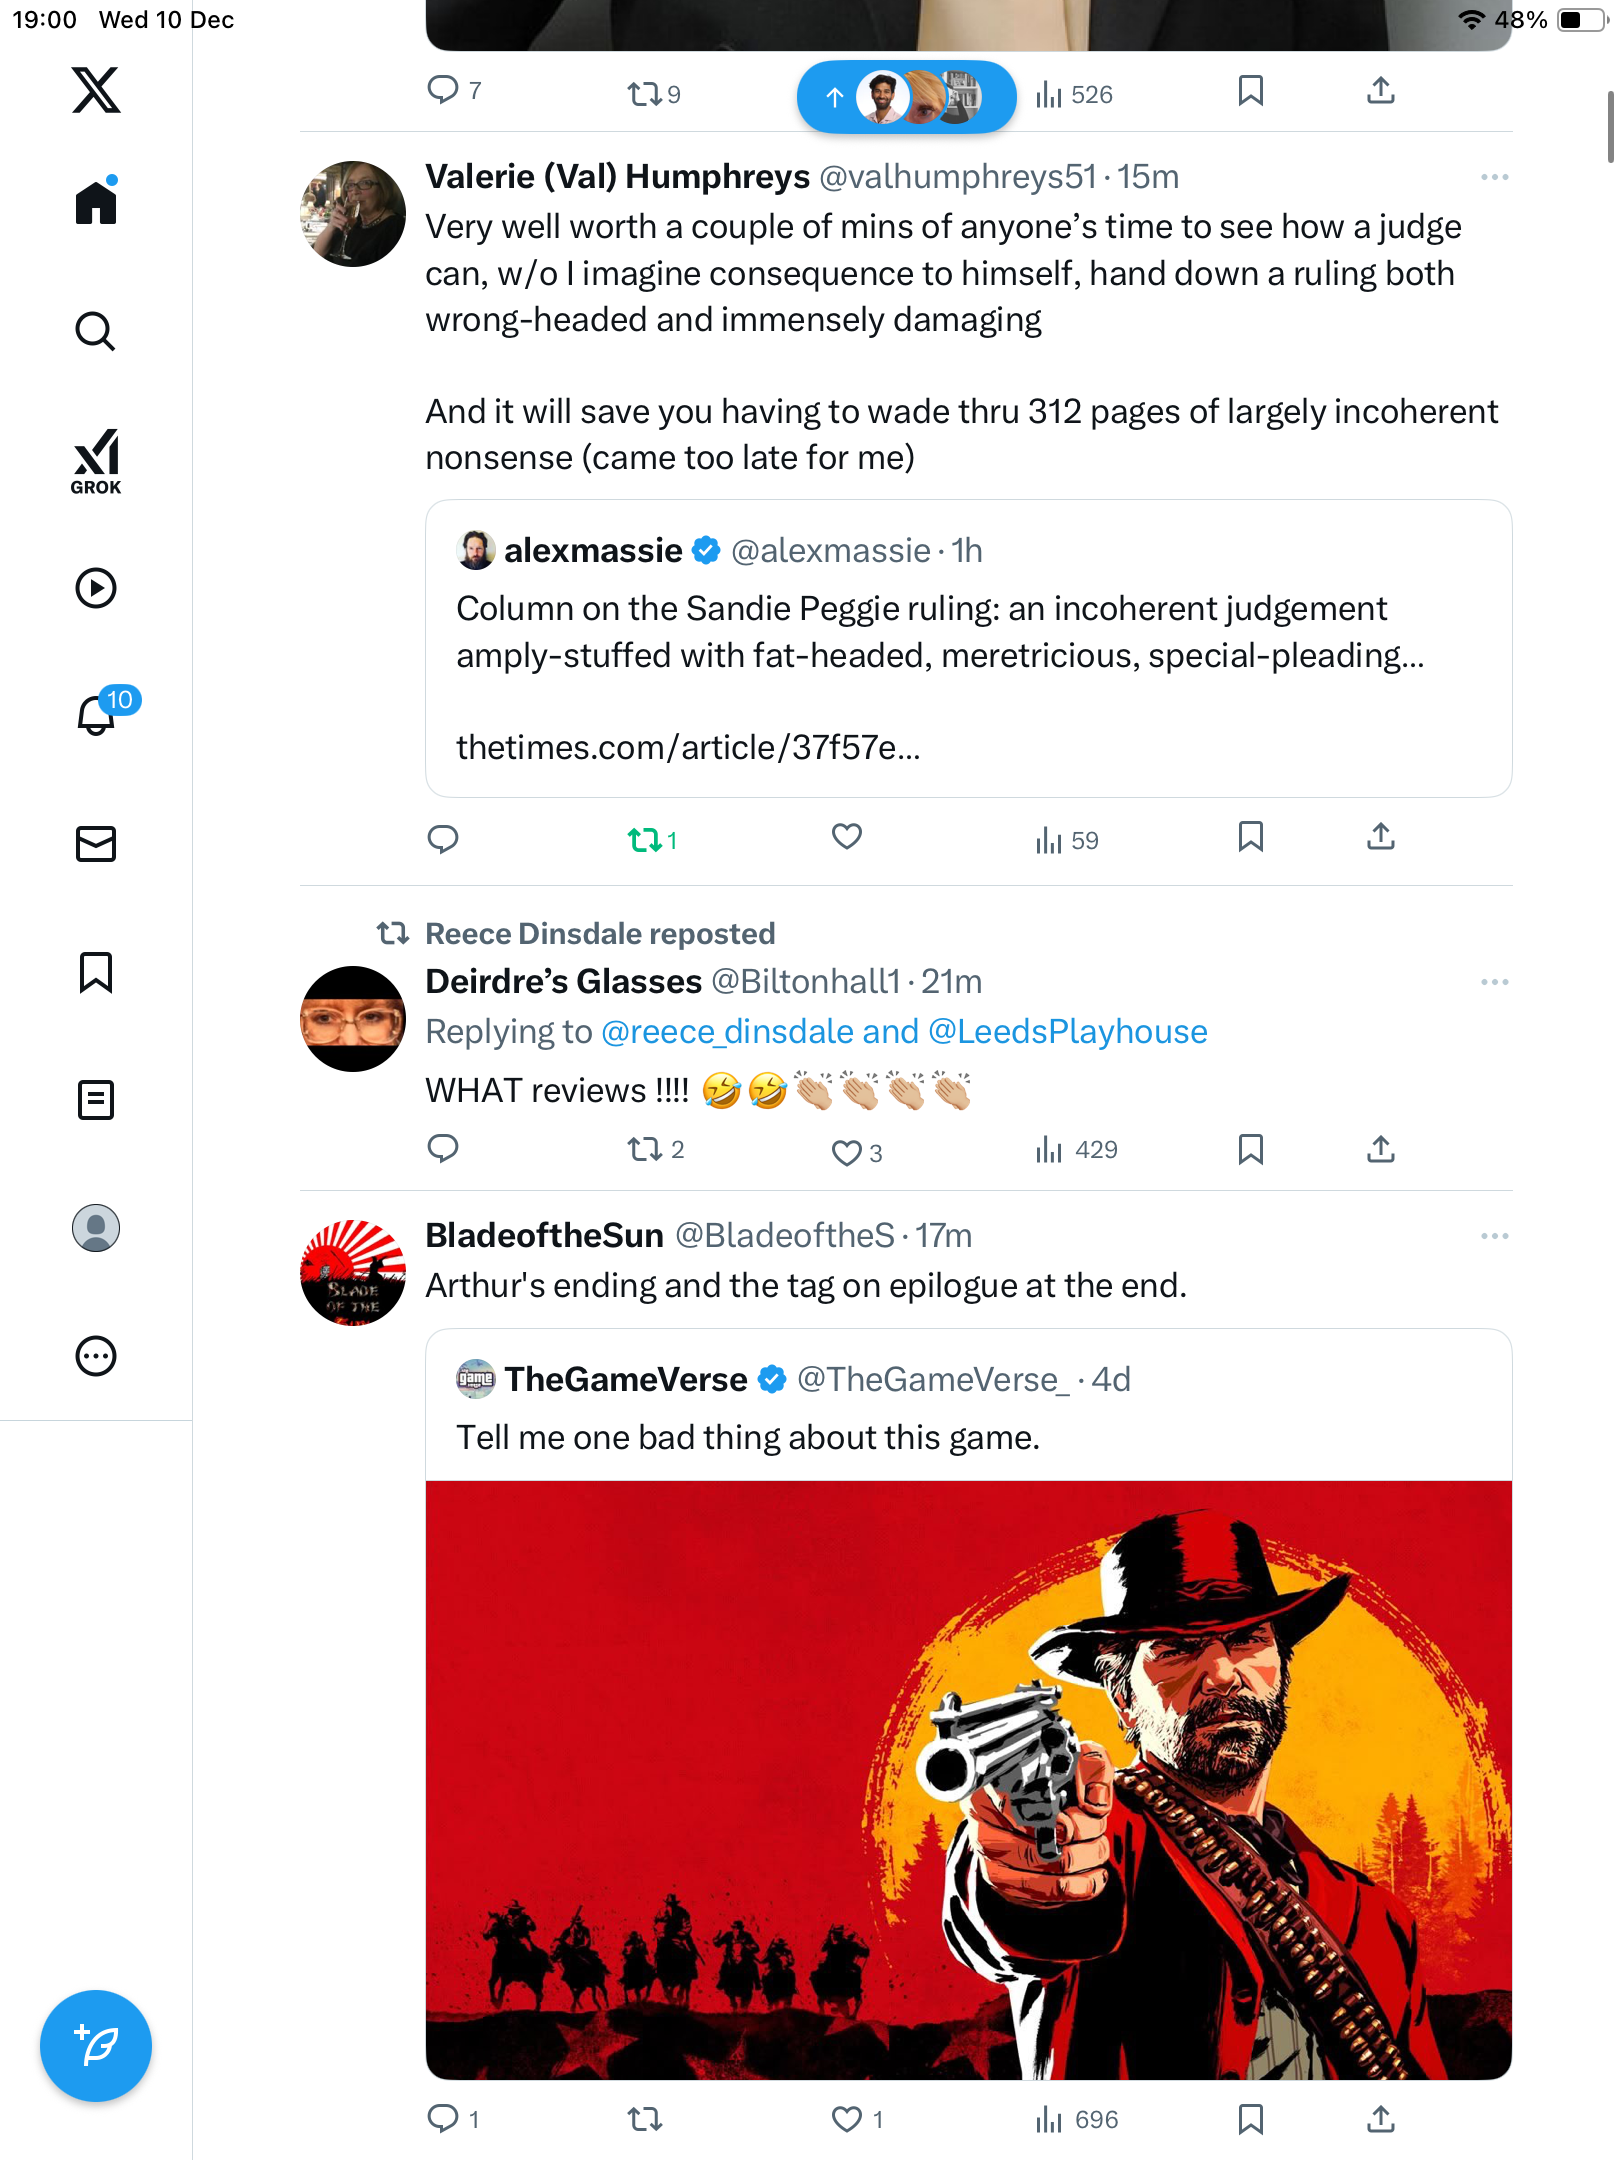Open Messages envelope in sidebar
This screenshot has width=1620, height=2160.
pos(96,844)
